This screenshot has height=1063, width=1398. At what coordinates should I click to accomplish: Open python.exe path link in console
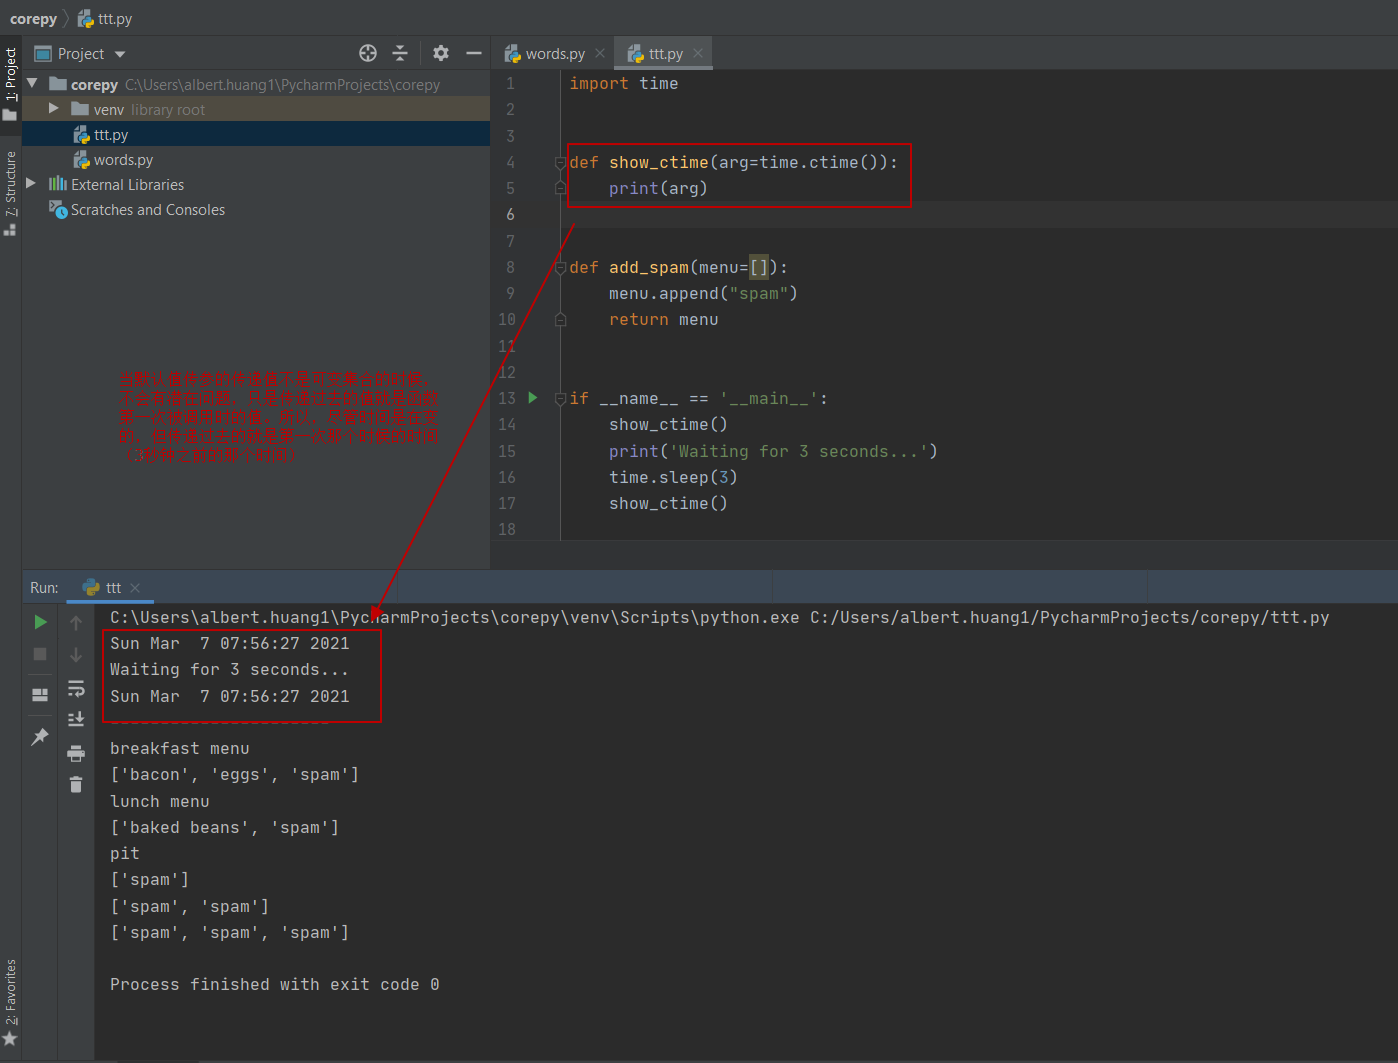pyautogui.click(x=454, y=617)
